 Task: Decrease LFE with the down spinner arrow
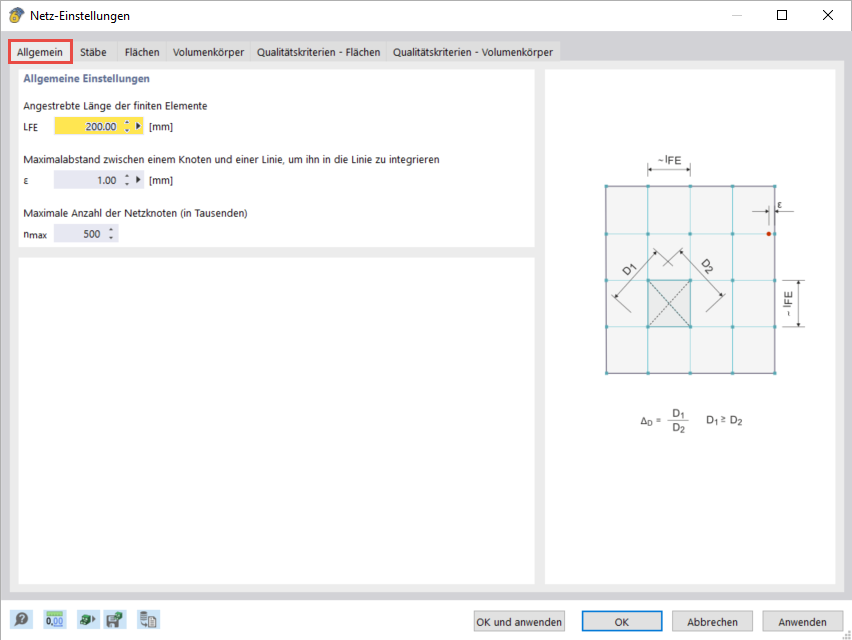pyautogui.click(x=127, y=130)
